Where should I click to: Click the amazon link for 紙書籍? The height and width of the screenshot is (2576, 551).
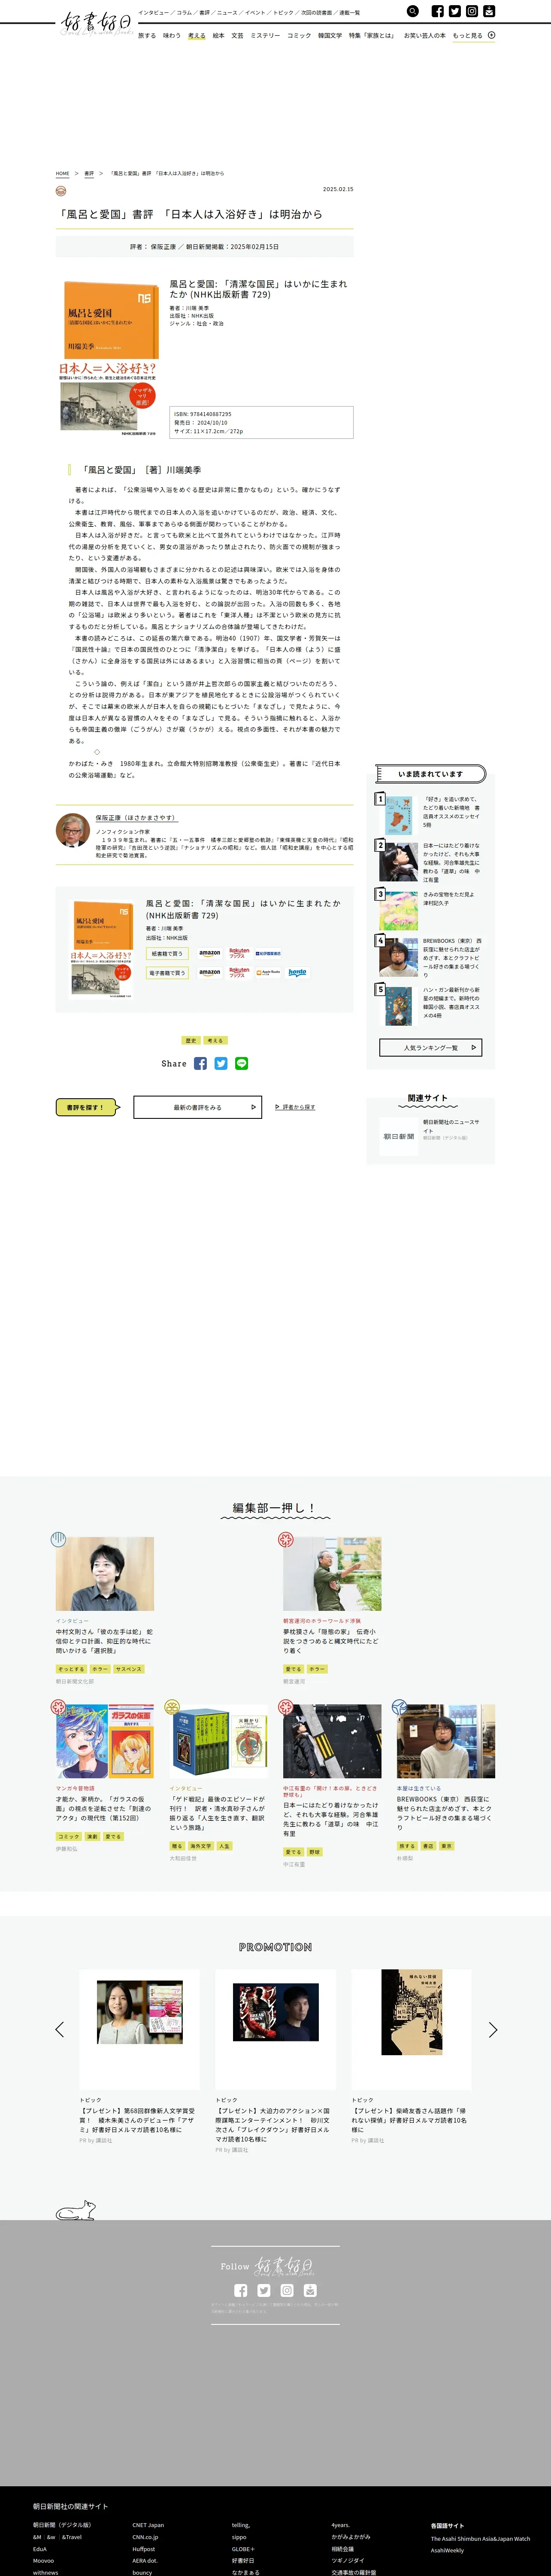[210, 954]
